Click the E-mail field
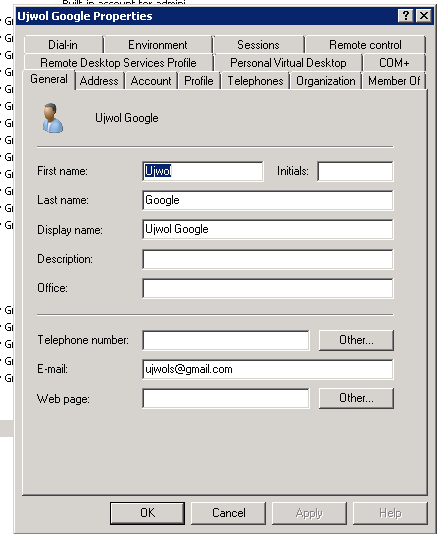 [x=268, y=370]
